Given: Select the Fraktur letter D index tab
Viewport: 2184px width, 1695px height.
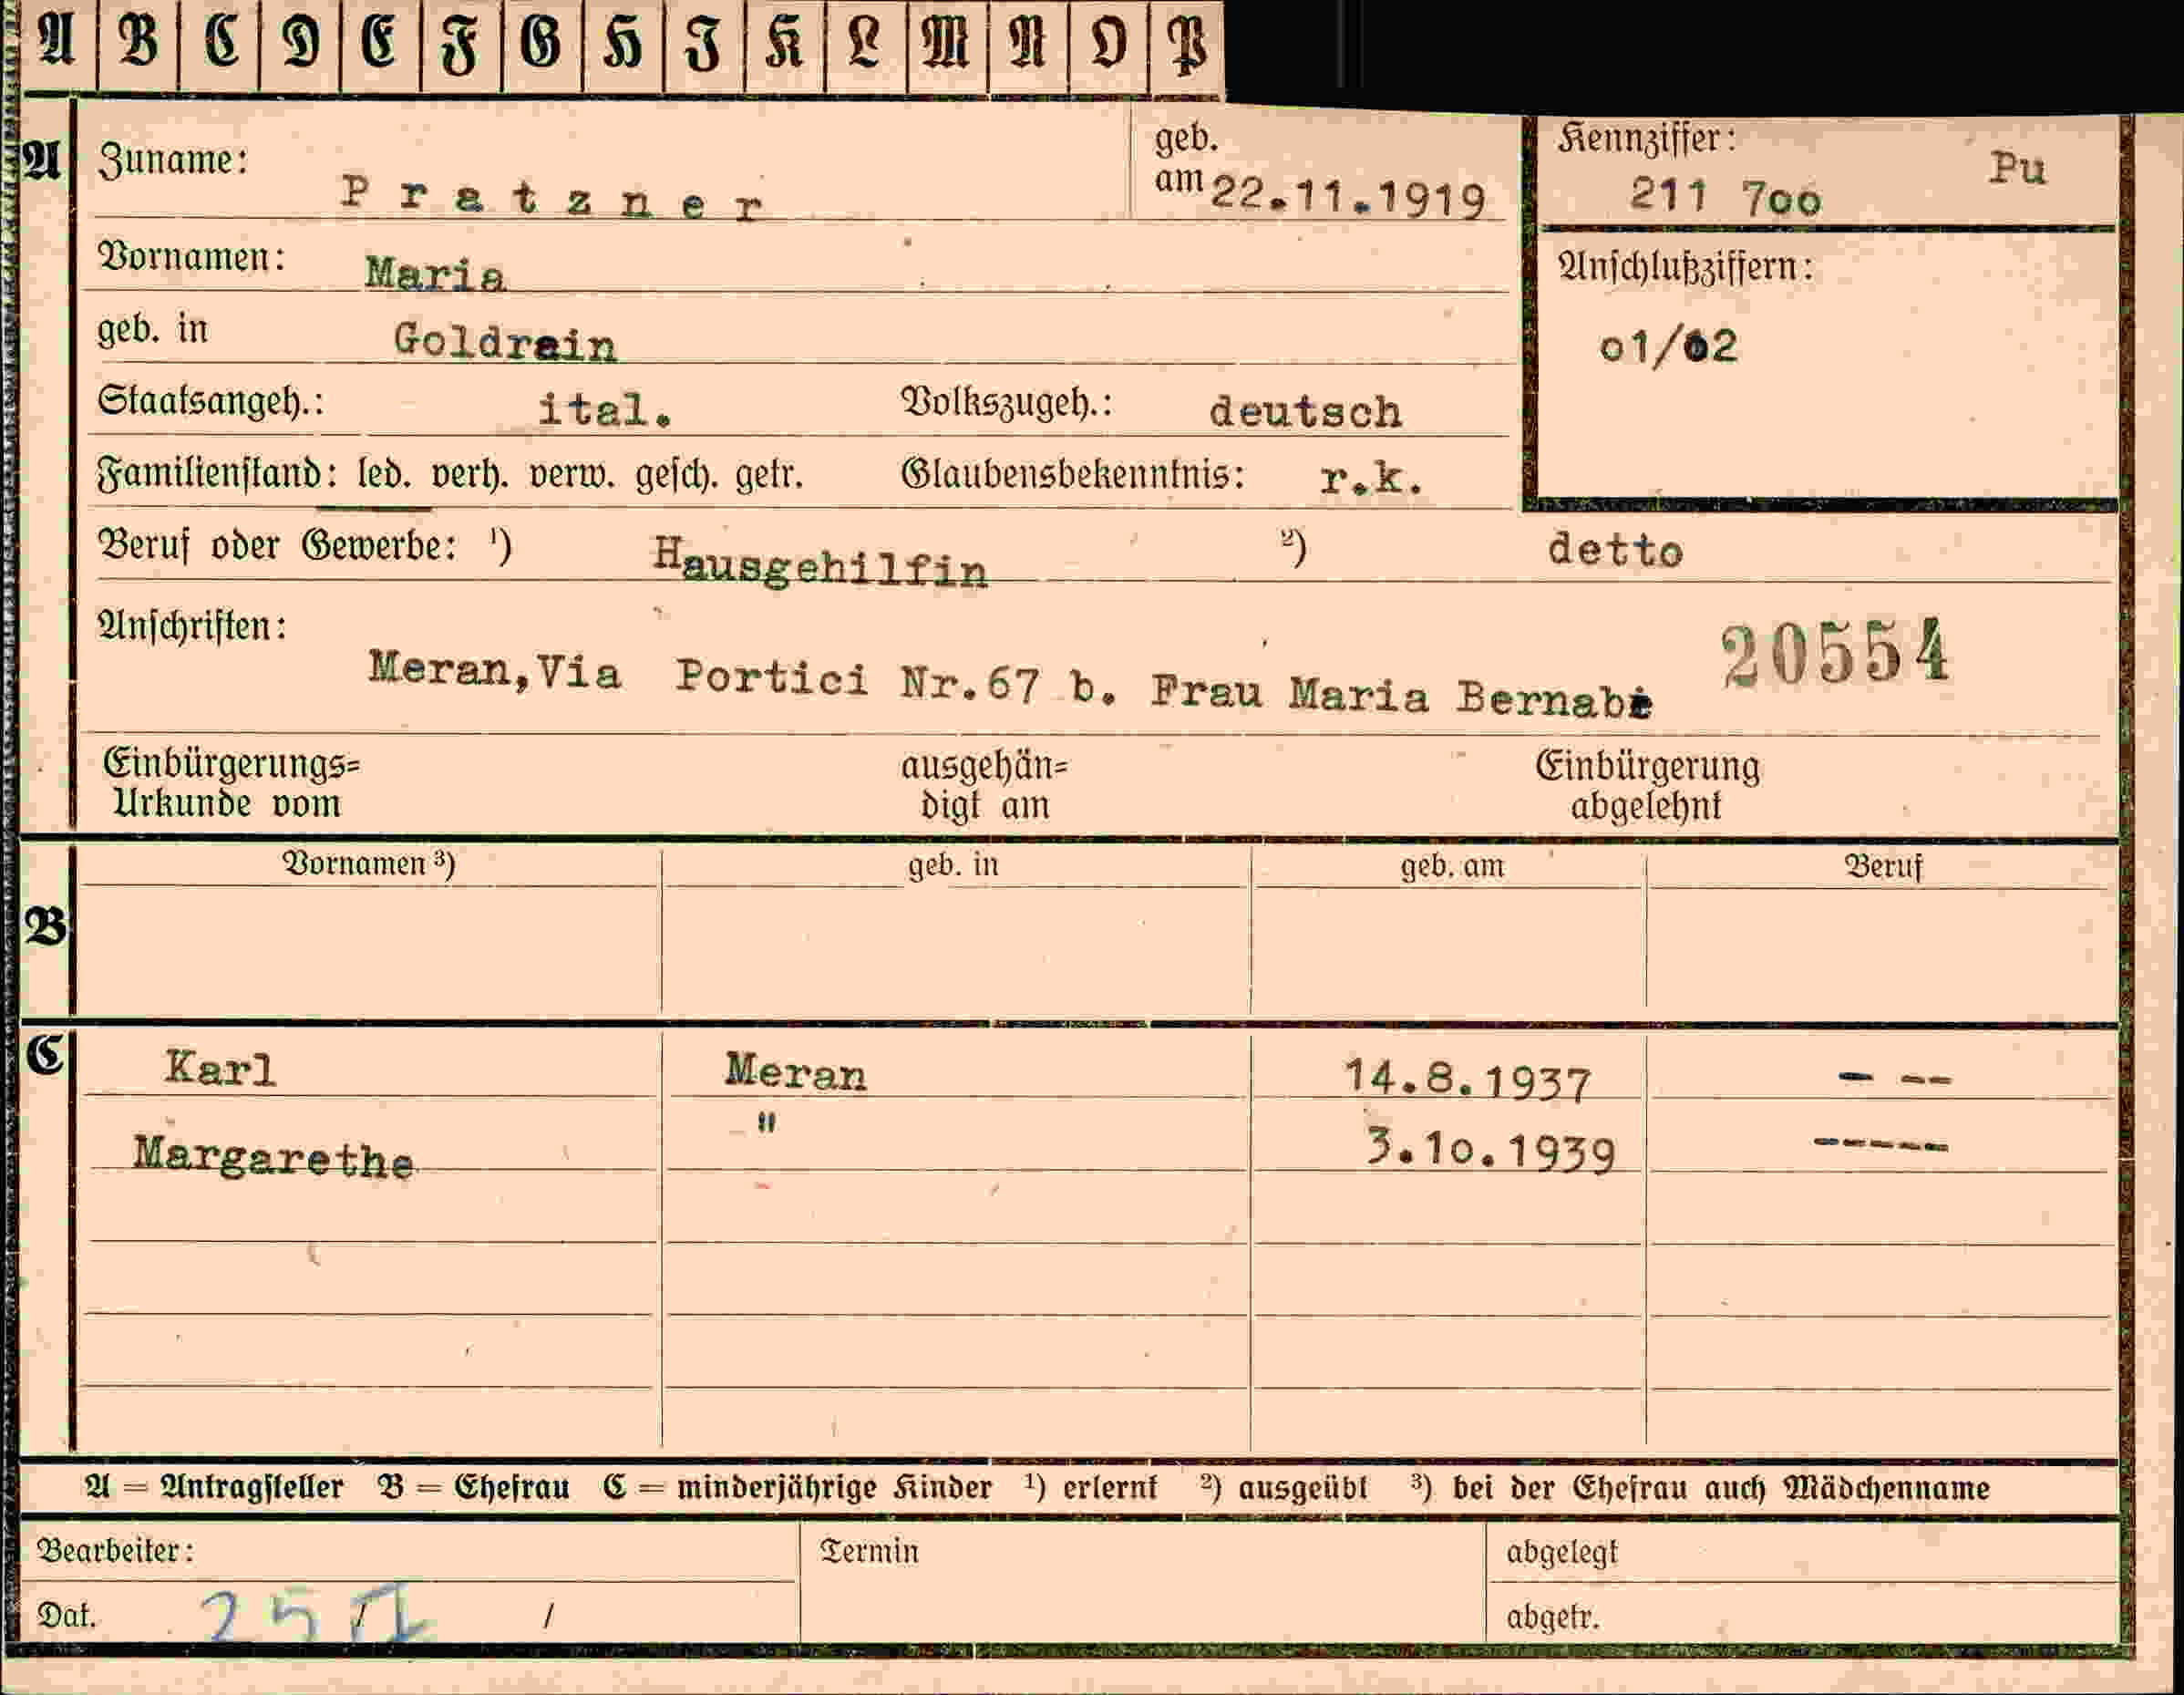Looking at the screenshot, I should click(x=300, y=45).
